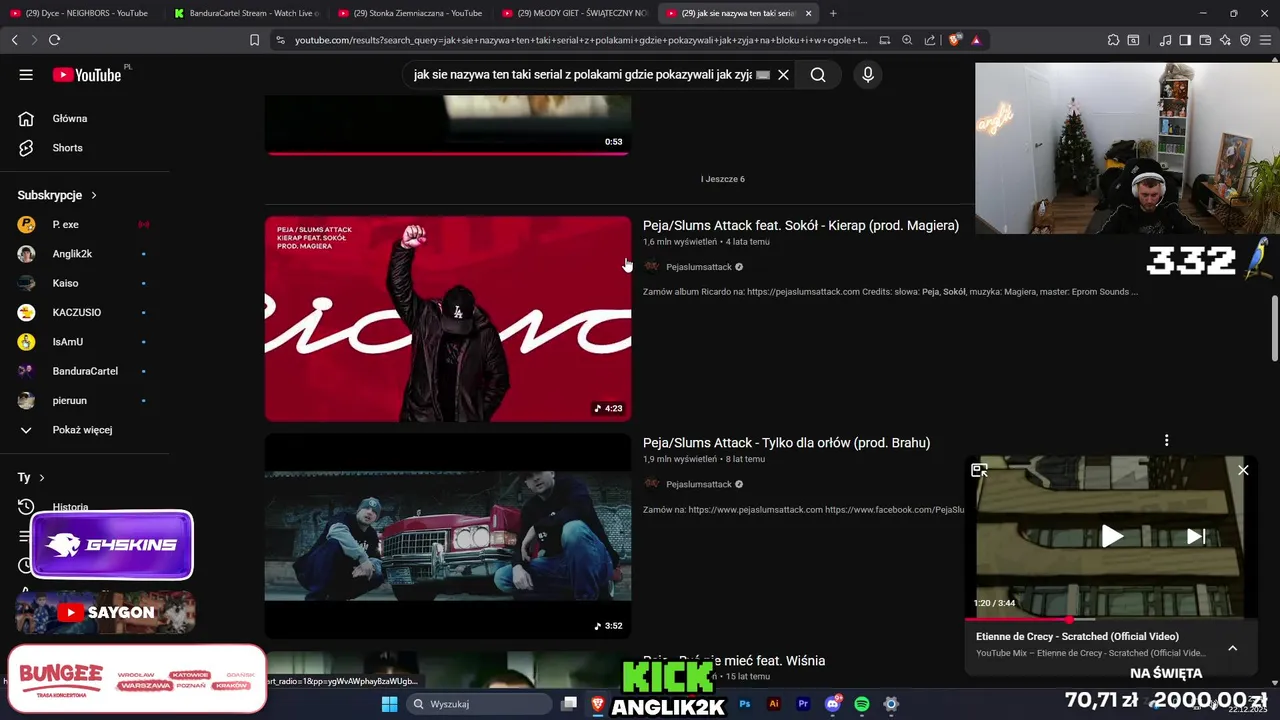Open the Kierap video thumbnail
The height and width of the screenshot is (720, 1280).
[x=448, y=319]
